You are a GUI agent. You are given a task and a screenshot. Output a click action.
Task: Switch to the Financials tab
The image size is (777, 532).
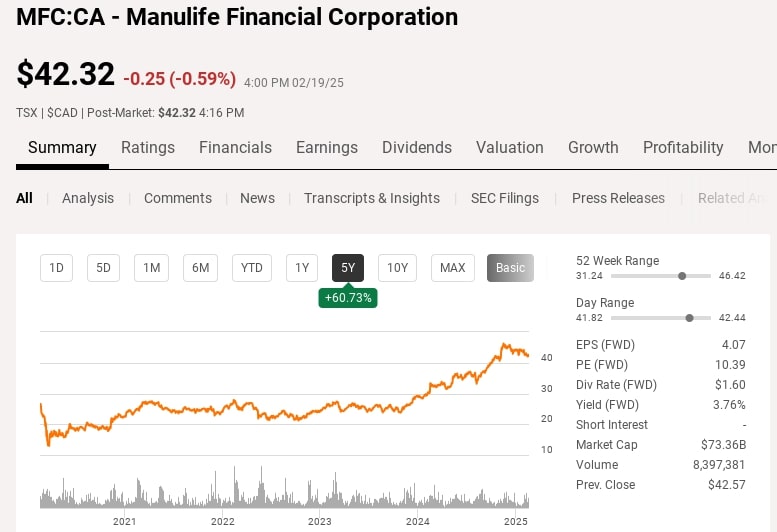(x=235, y=147)
